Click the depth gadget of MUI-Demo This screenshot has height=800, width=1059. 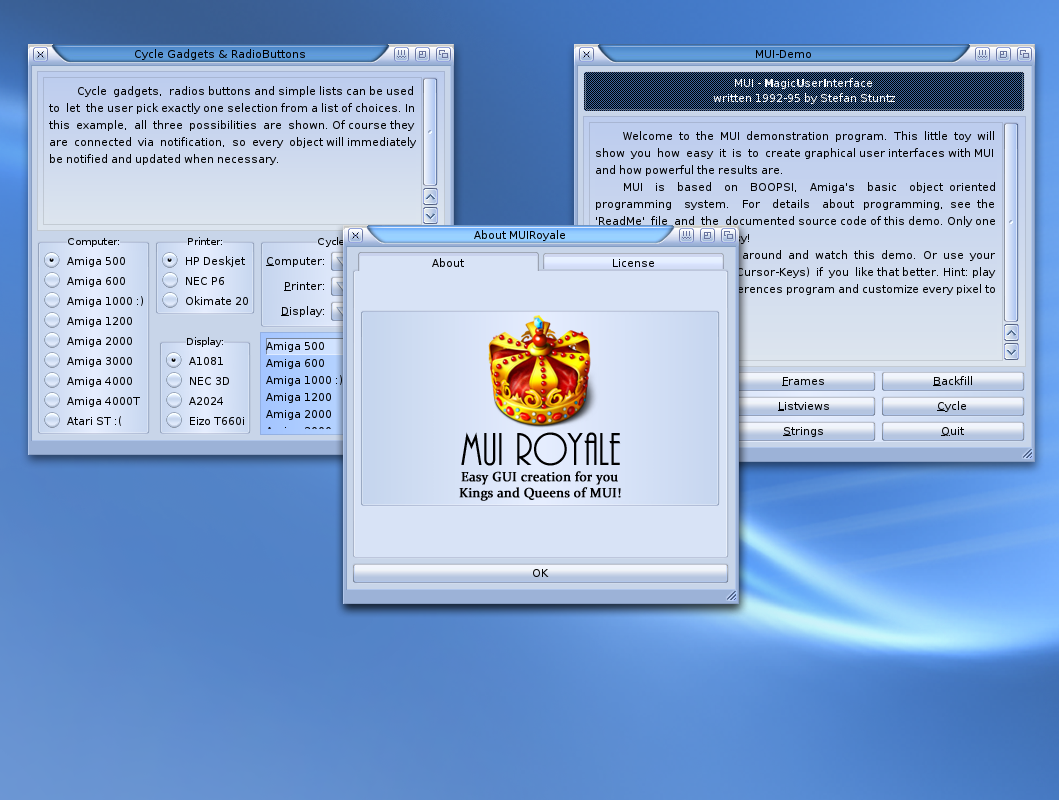[1024, 54]
